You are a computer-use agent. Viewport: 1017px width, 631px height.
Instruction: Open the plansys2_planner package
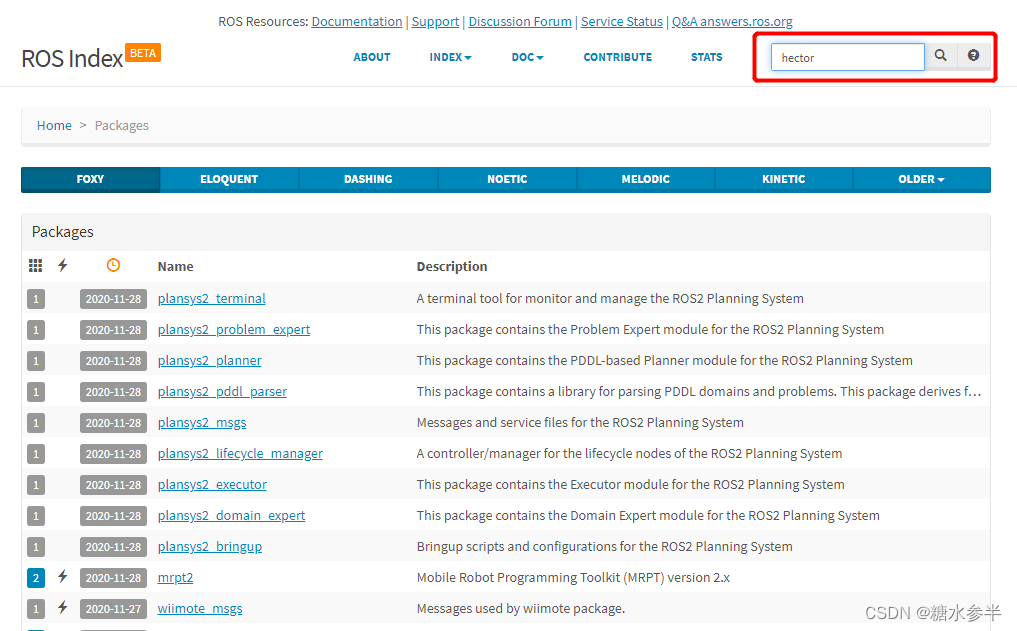point(209,361)
